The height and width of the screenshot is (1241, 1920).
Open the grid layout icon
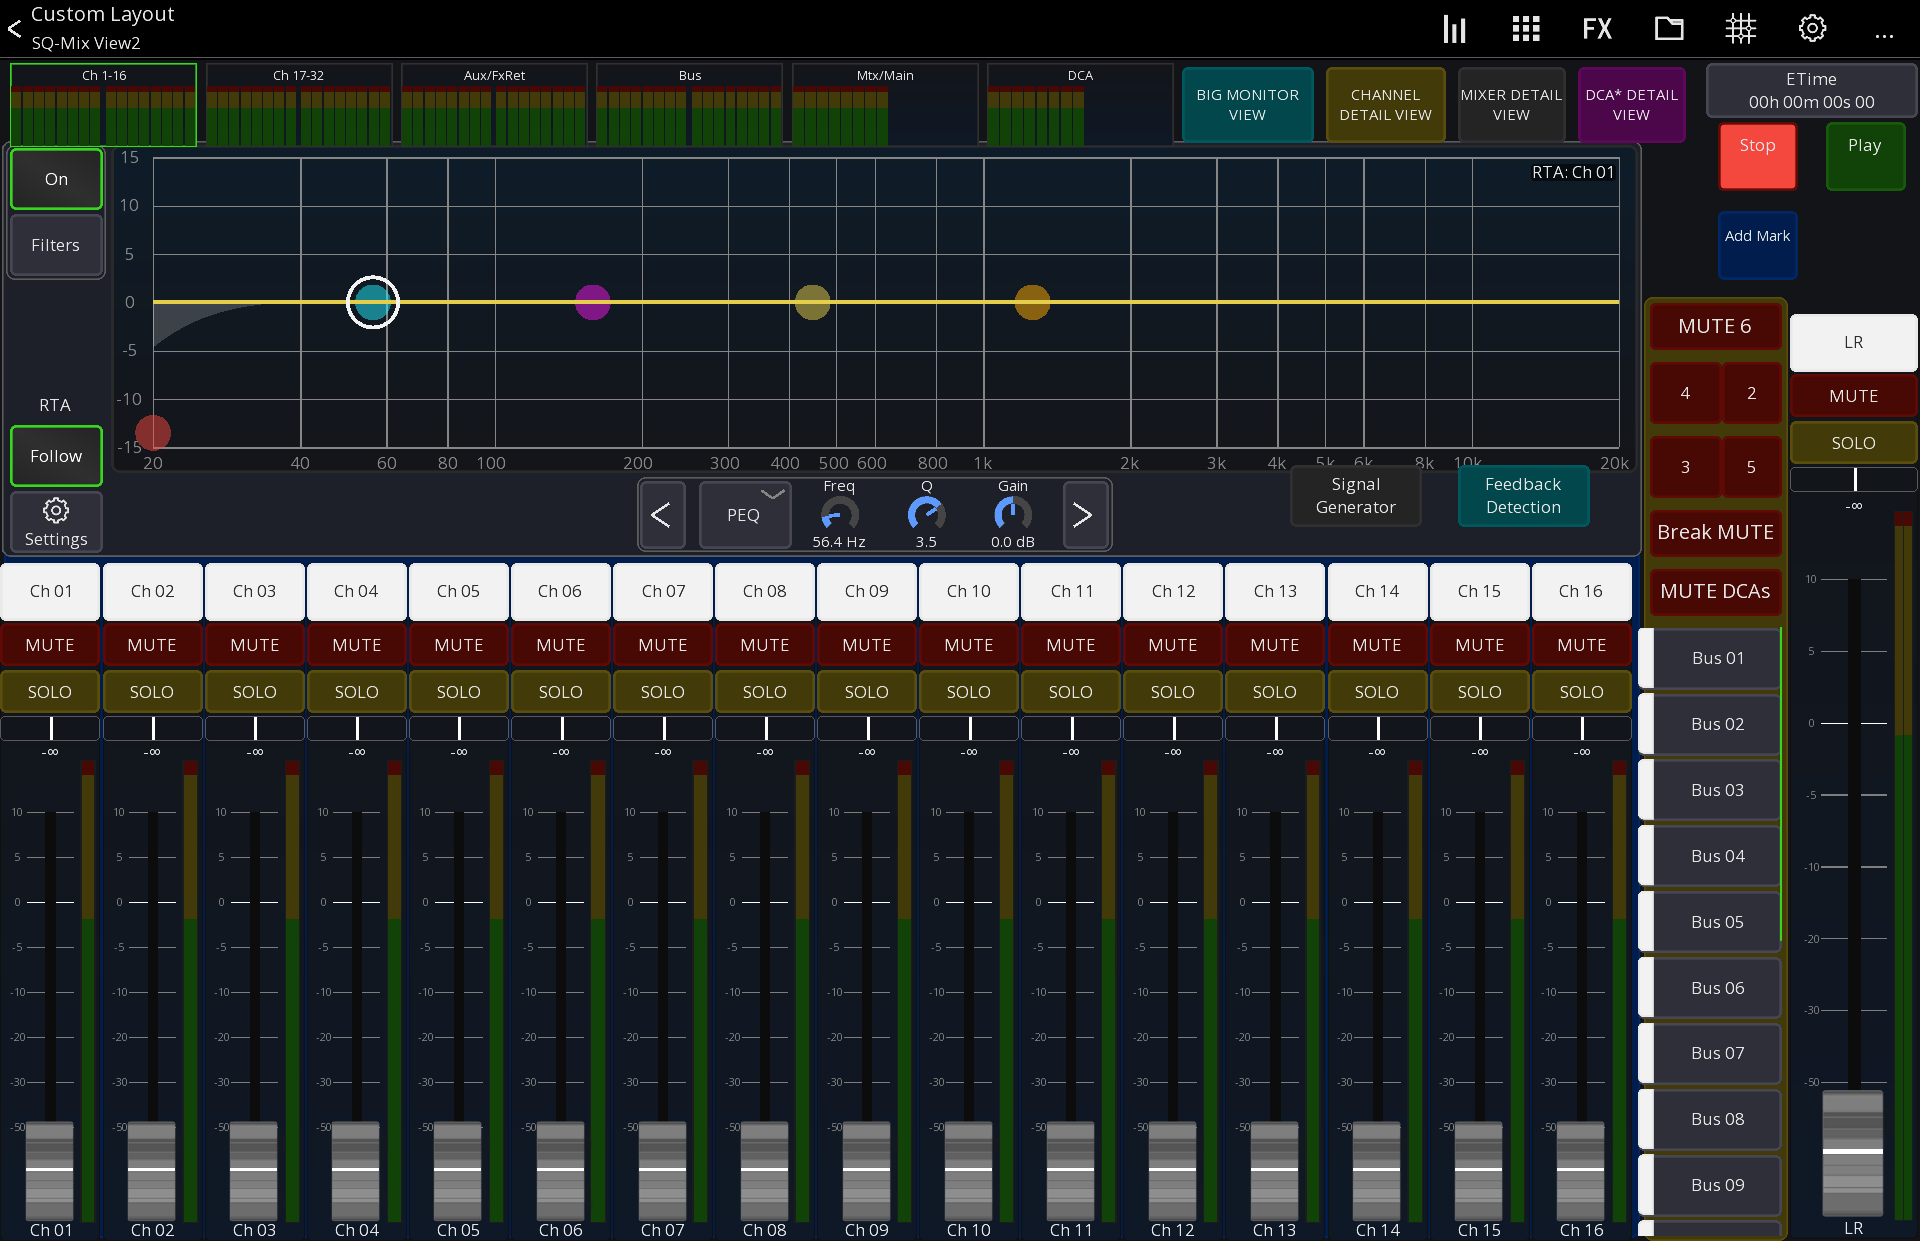coord(1525,29)
